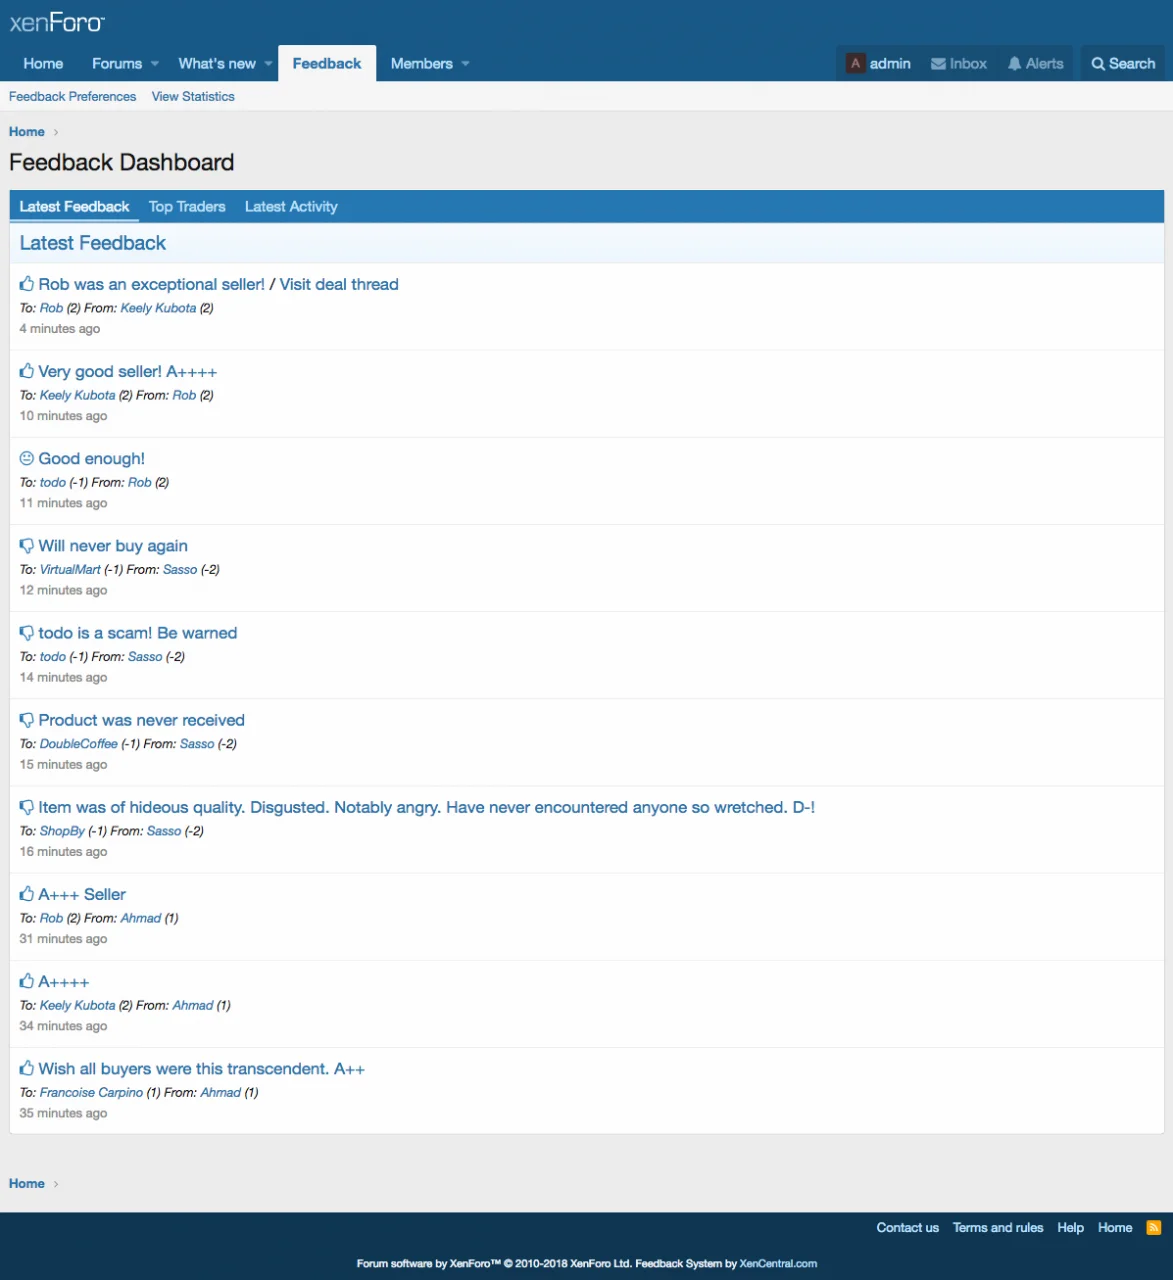Open the View Statistics link

[193, 97]
